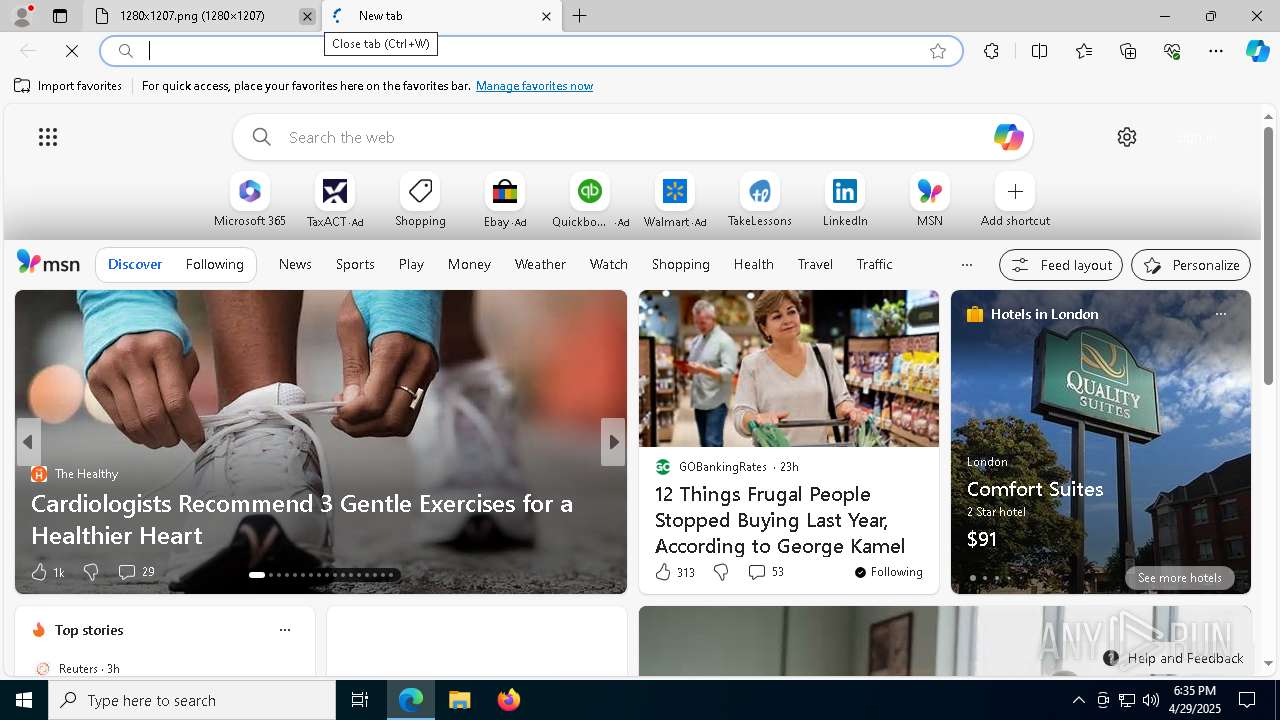Open Manage favorites now link
The width and height of the screenshot is (1280, 720).
coord(534,86)
